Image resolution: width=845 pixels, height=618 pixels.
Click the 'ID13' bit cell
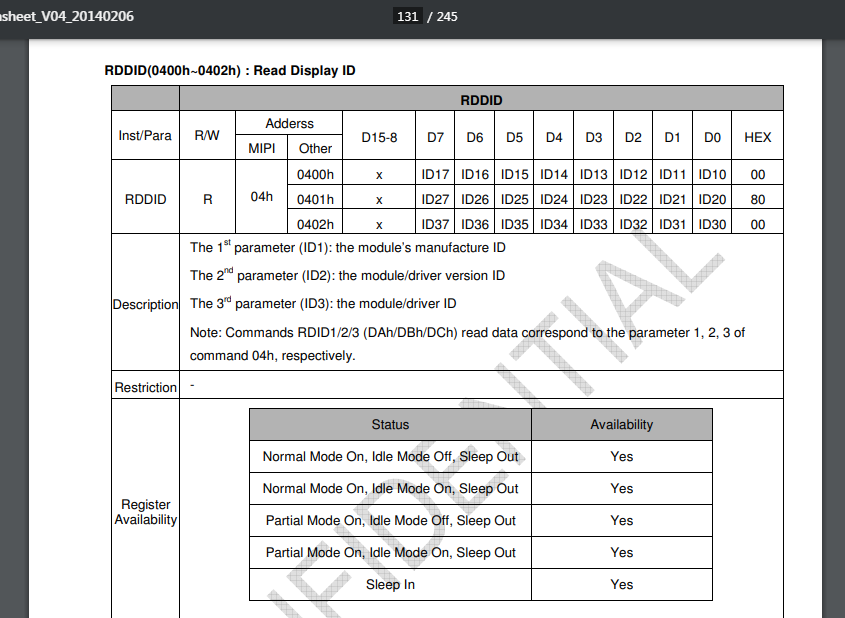pos(594,175)
